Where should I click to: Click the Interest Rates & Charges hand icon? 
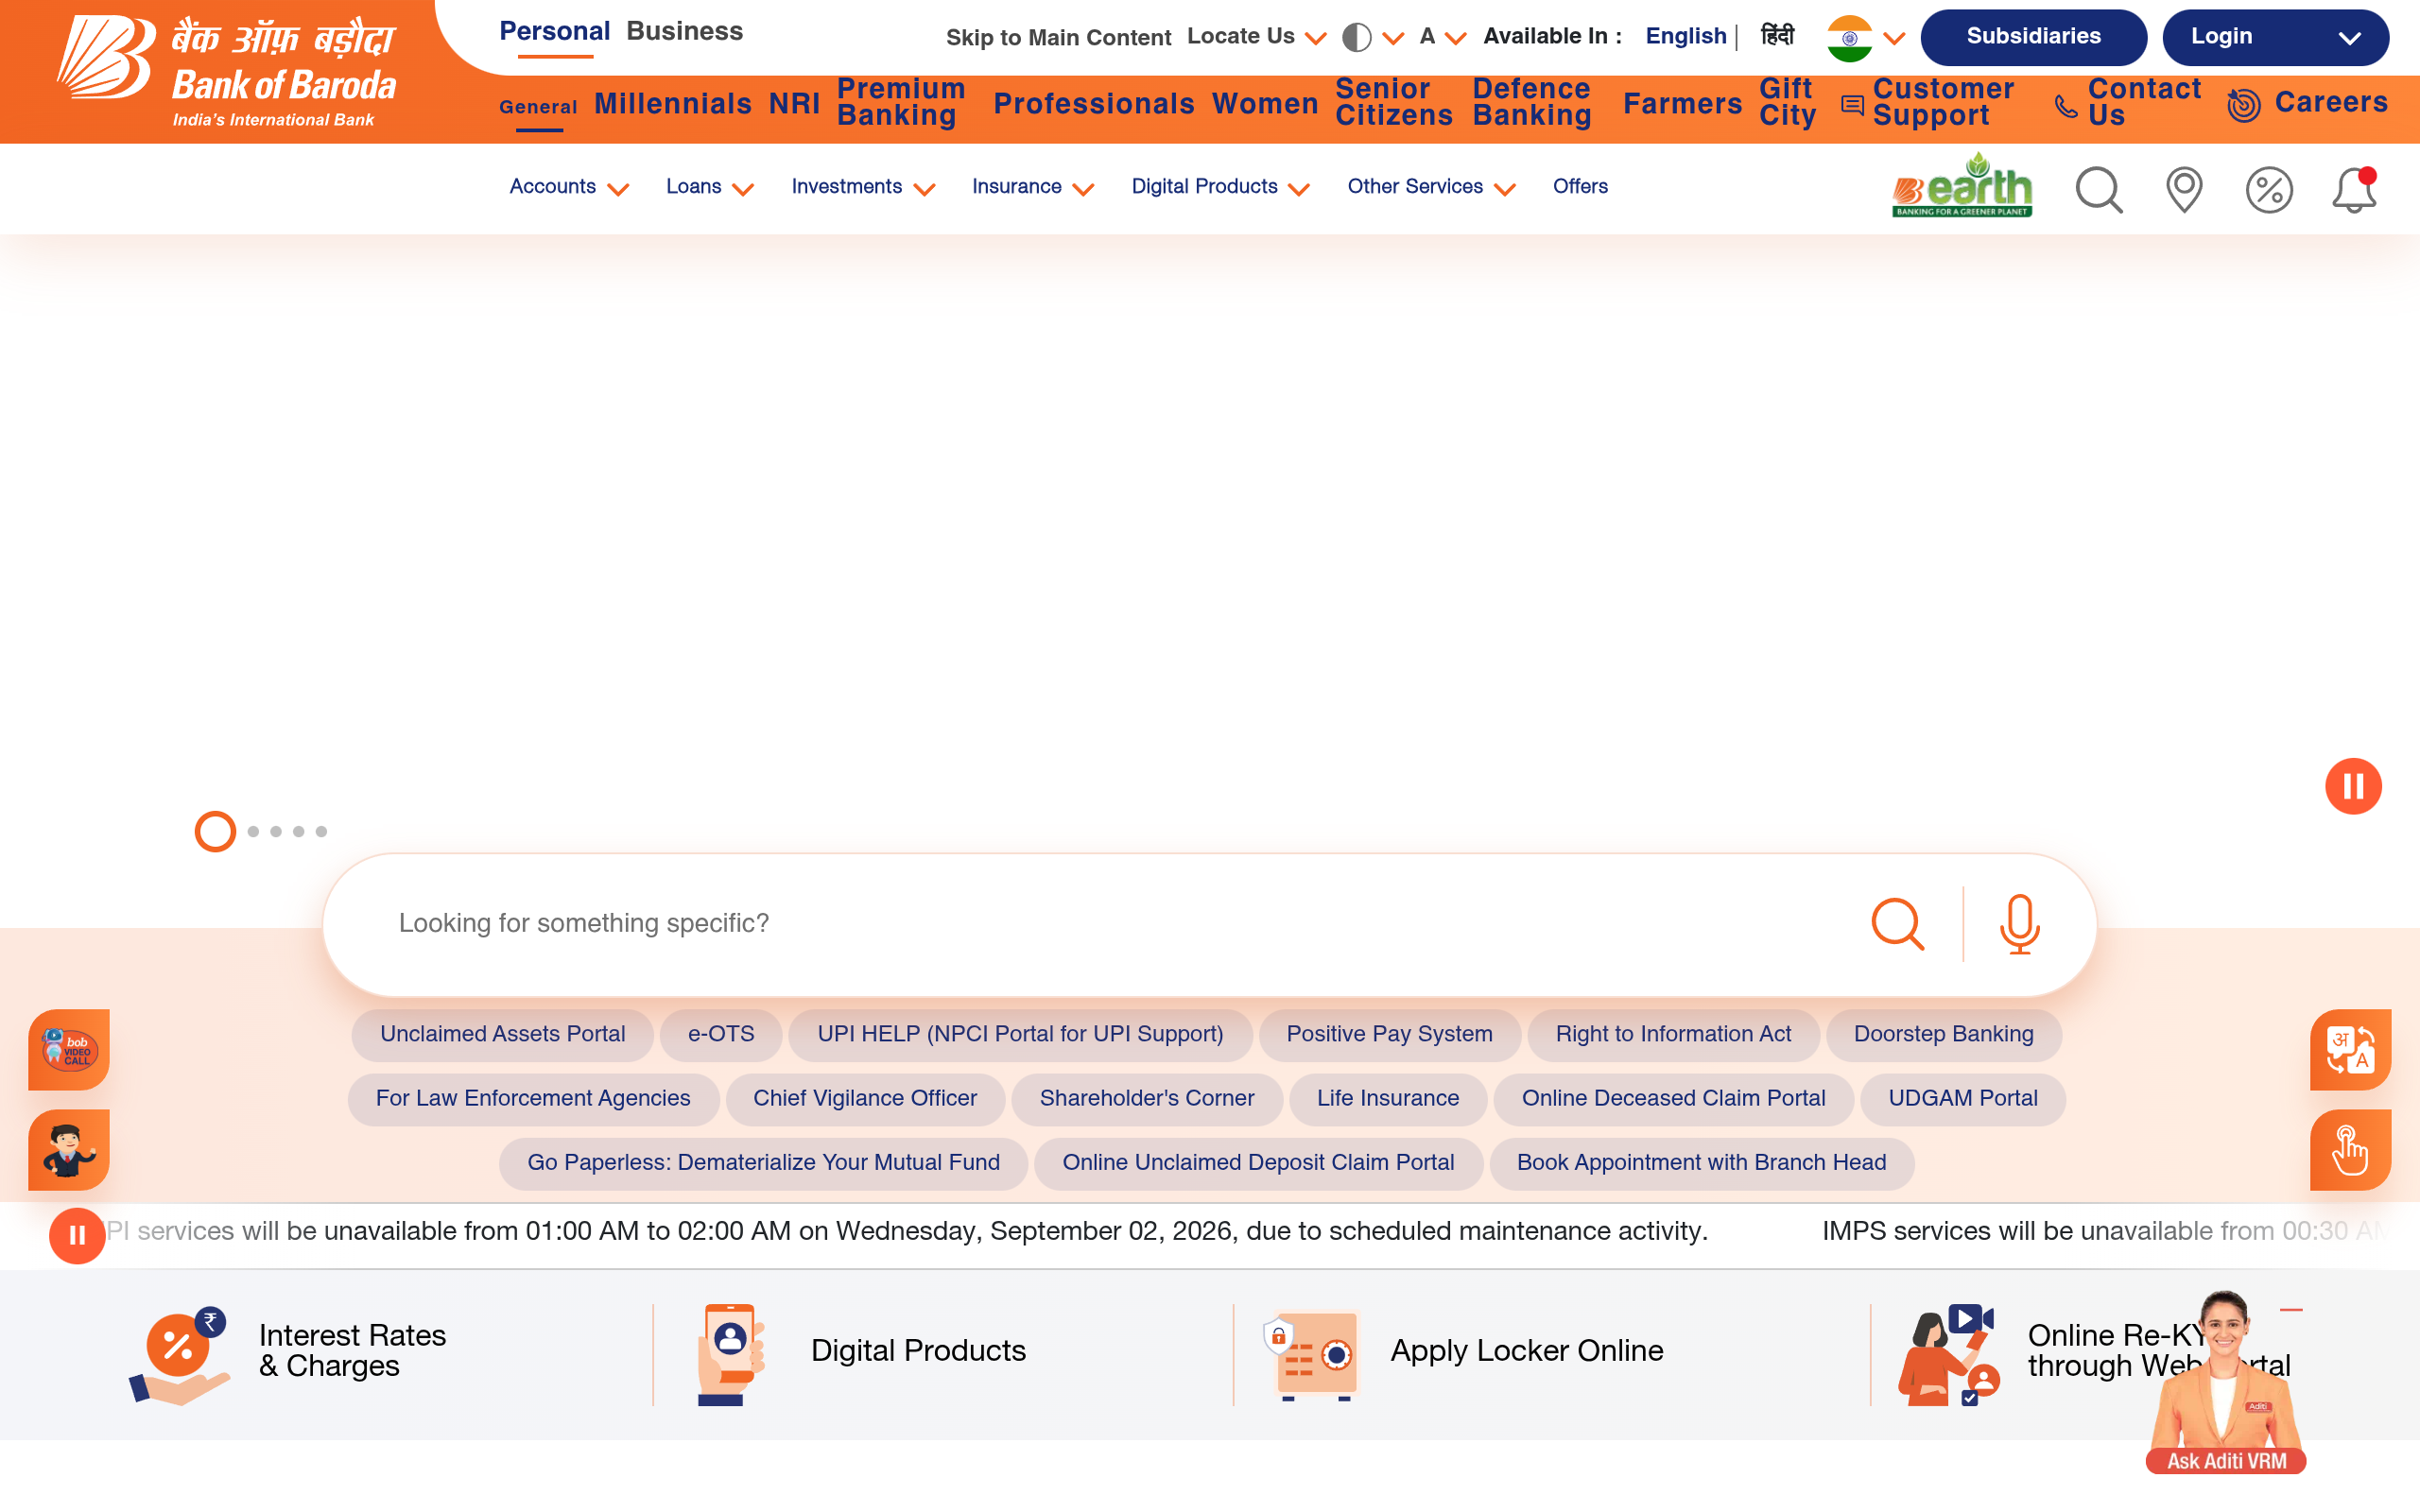178,1355
